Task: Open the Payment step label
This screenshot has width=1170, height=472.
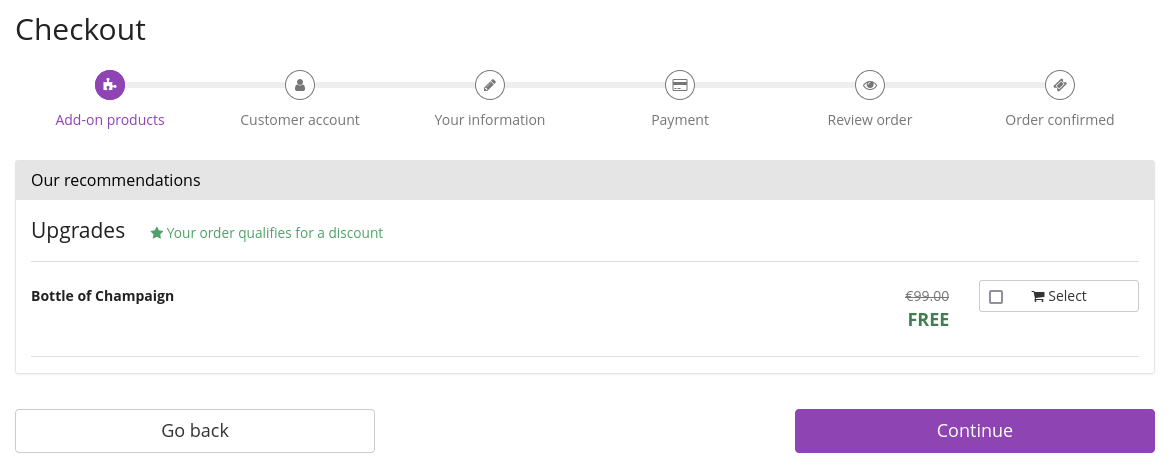Action: point(680,120)
